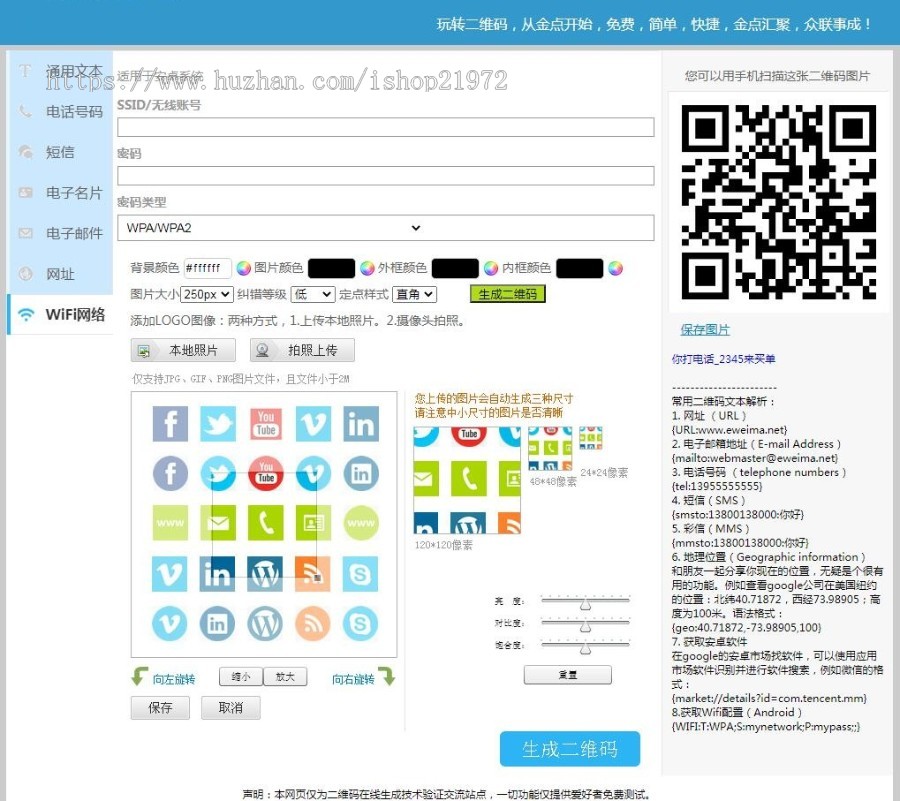Click the 对比度 contrast slider
This screenshot has width=900, height=801.
pyautogui.click(x=585, y=623)
